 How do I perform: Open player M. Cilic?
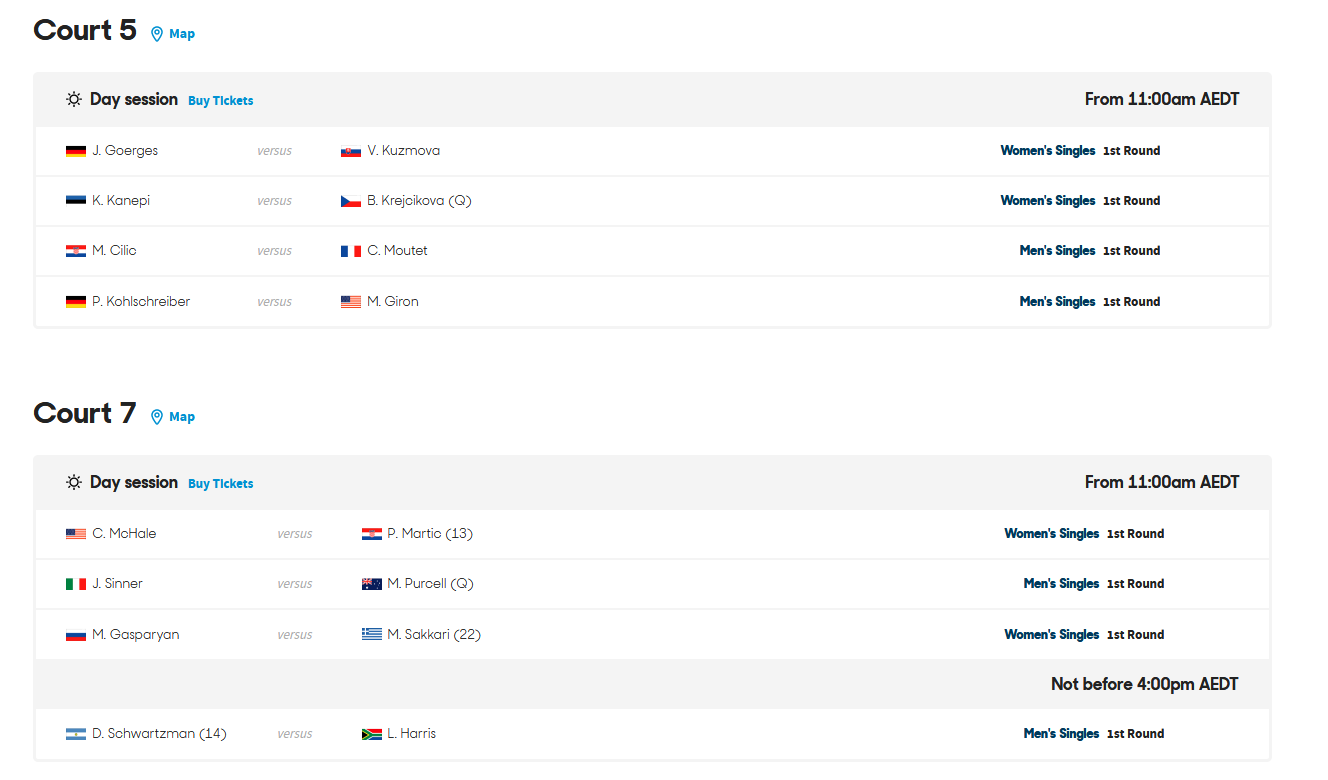[114, 251]
